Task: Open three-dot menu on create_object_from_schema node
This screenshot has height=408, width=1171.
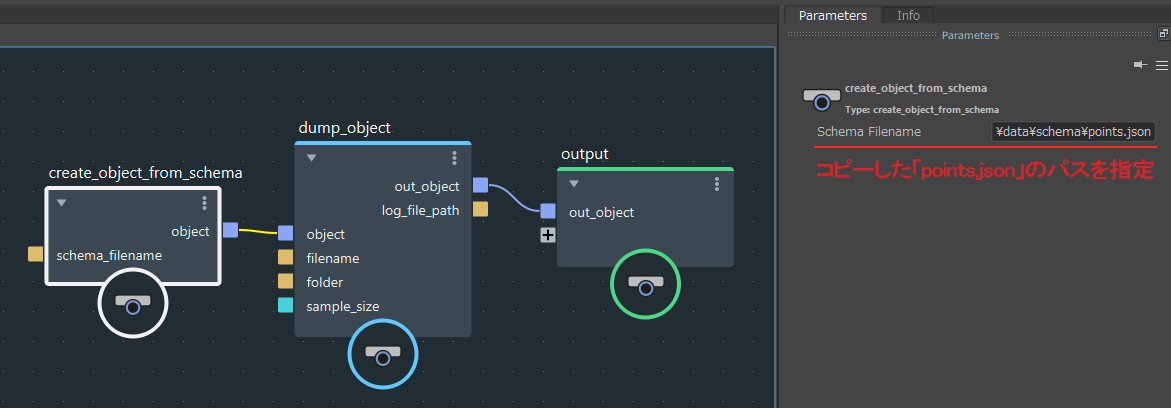Action: (x=204, y=203)
